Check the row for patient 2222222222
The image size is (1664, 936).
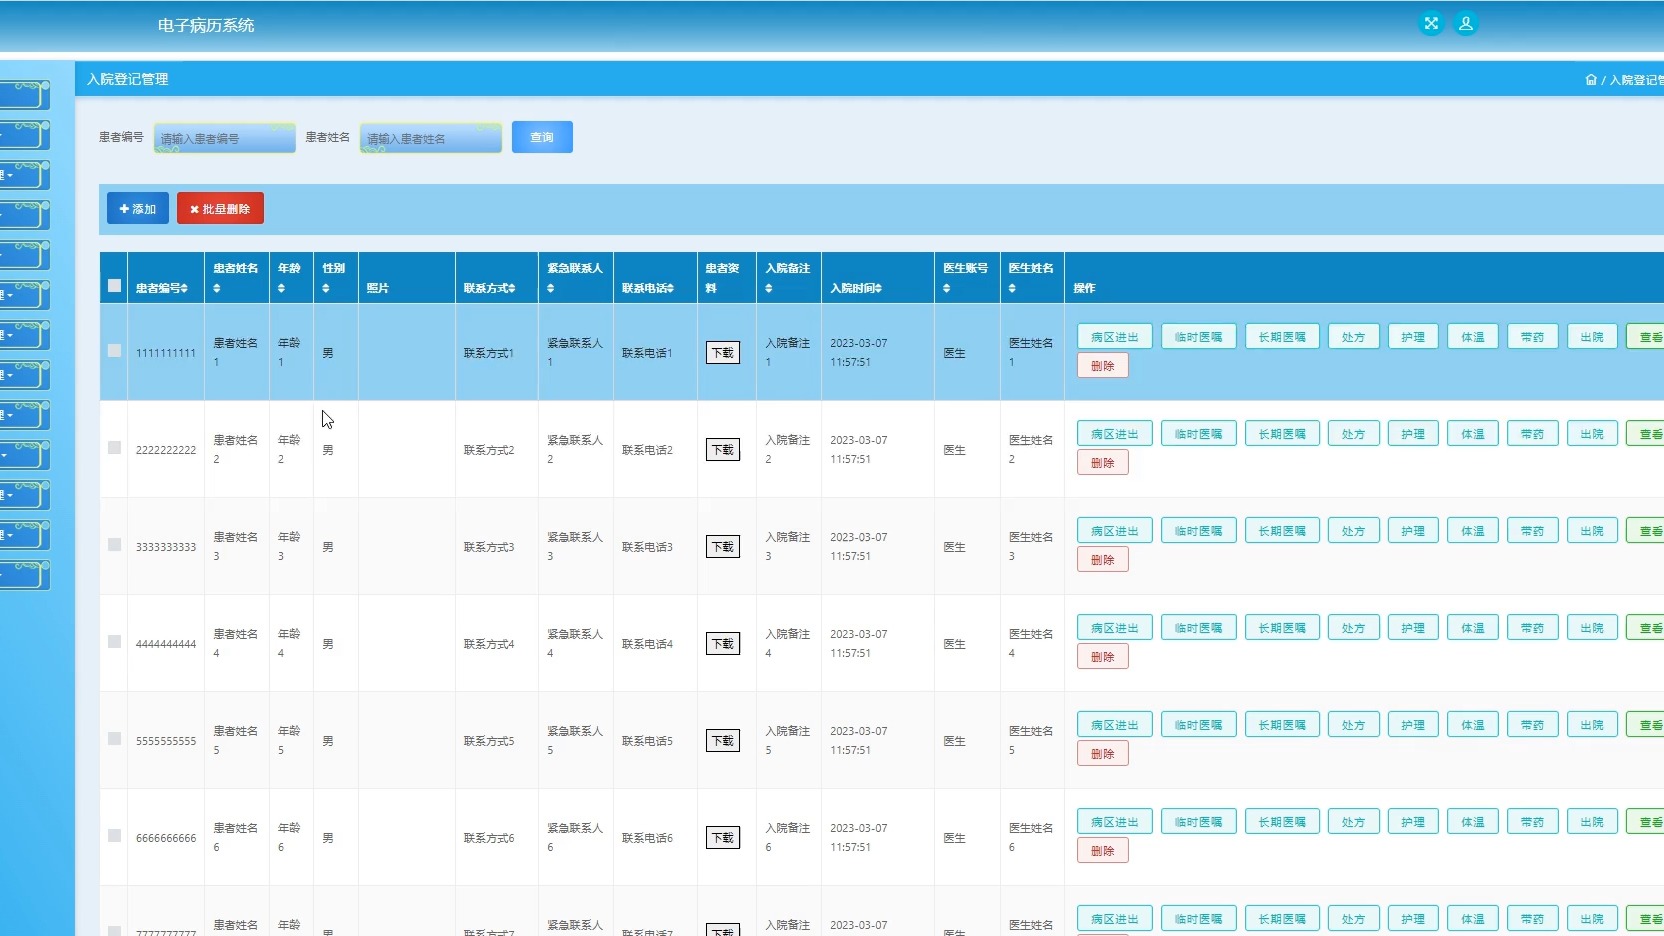point(114,448)
